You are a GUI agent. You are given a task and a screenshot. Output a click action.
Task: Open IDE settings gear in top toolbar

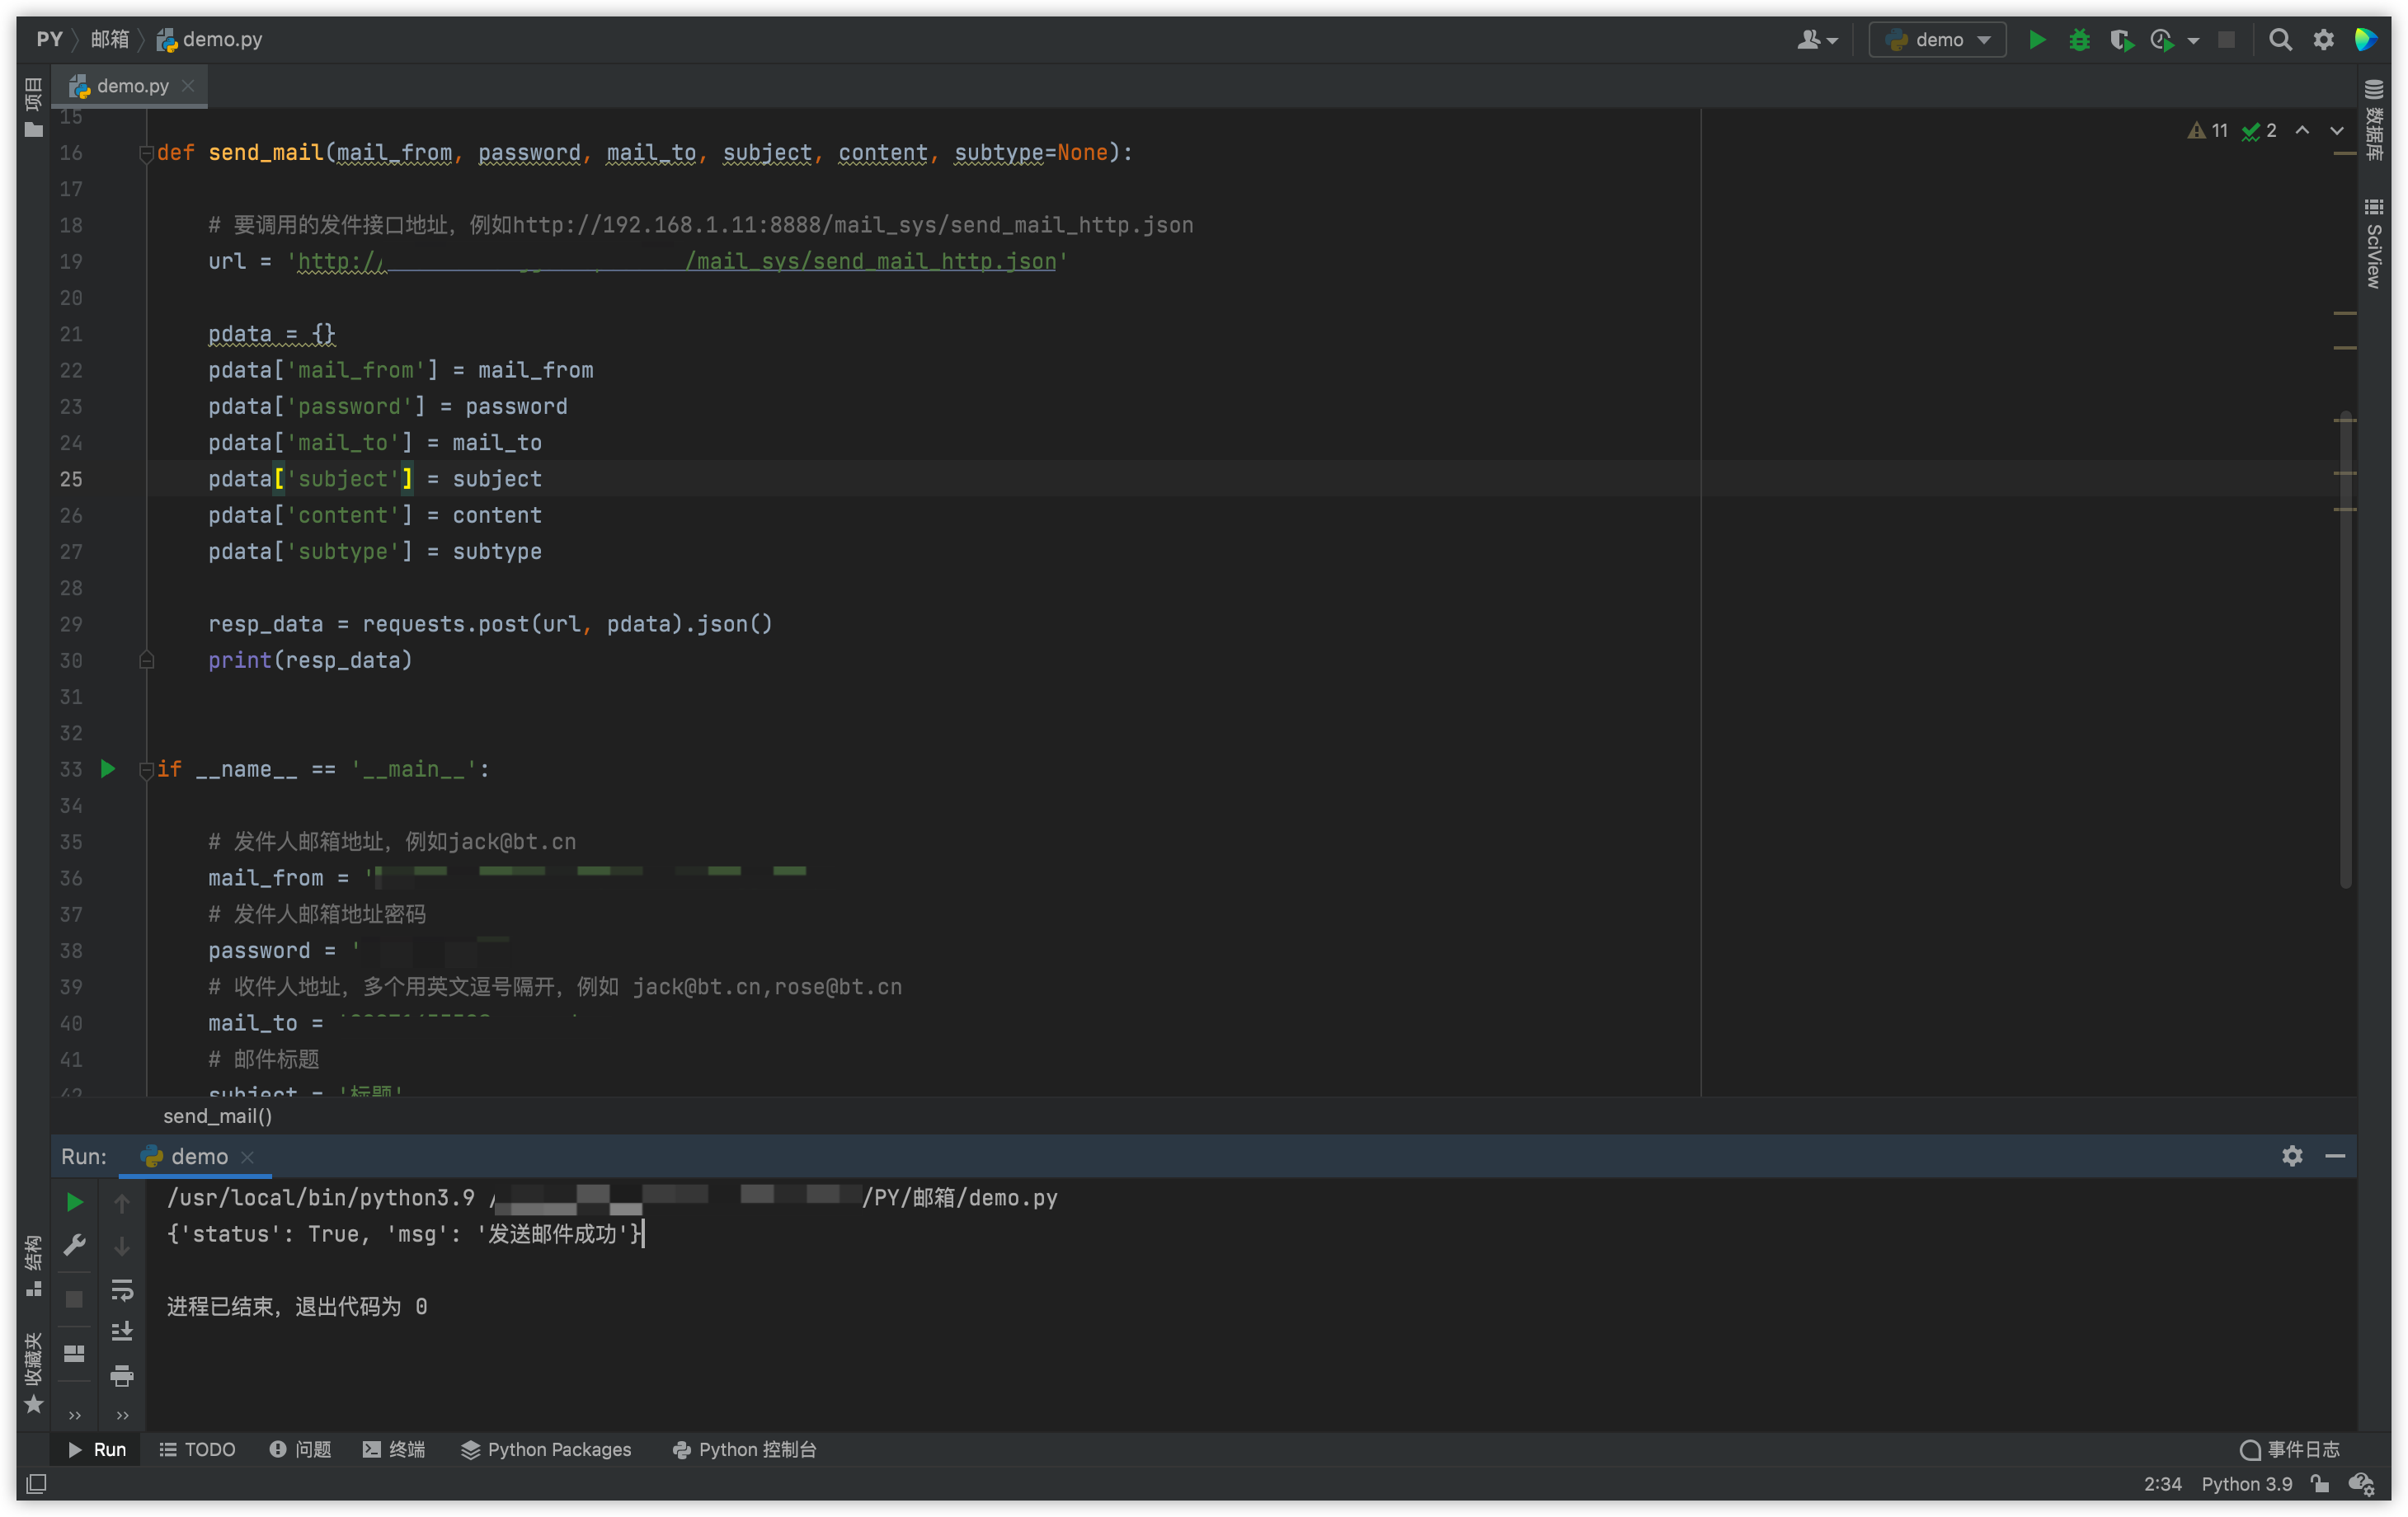click(2324, 40)
